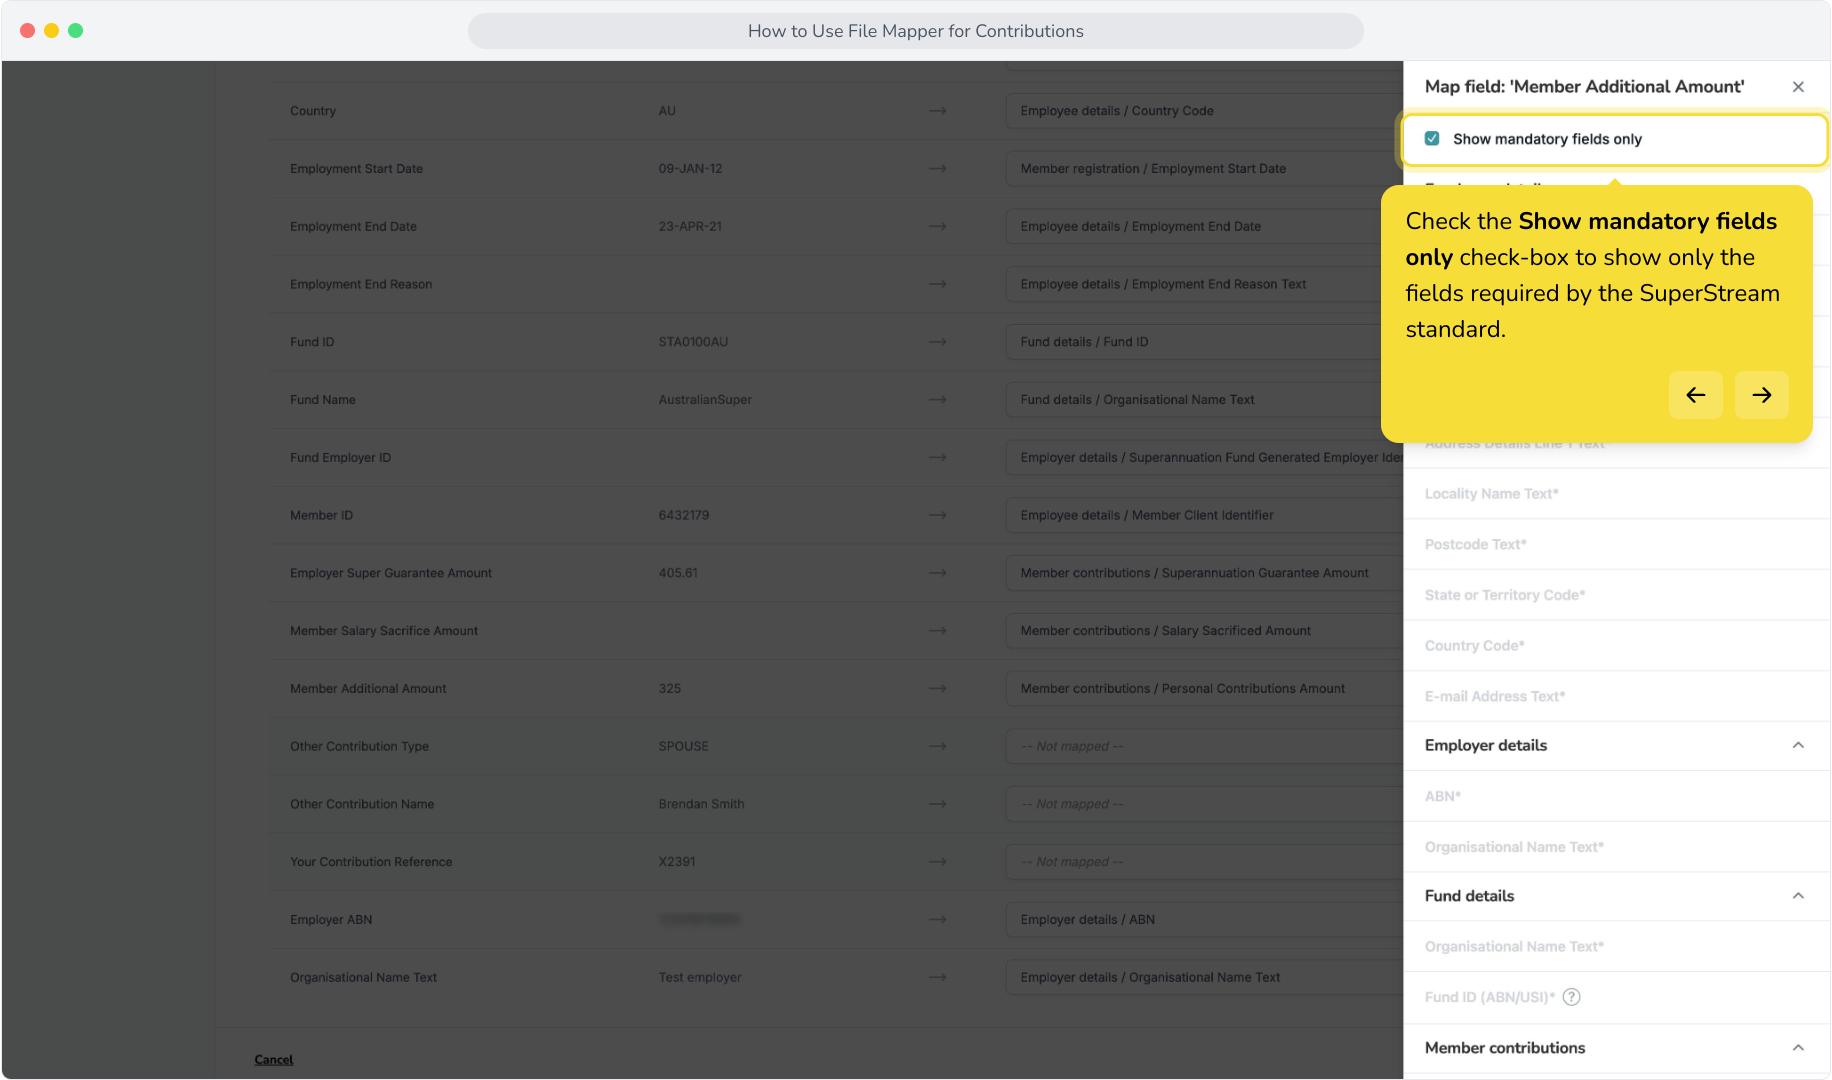Click sample value AustralianSuper
Image resolution: width=1832 pixels, height=1080 pixels.
pyautogui.click(x=705, y=400)
